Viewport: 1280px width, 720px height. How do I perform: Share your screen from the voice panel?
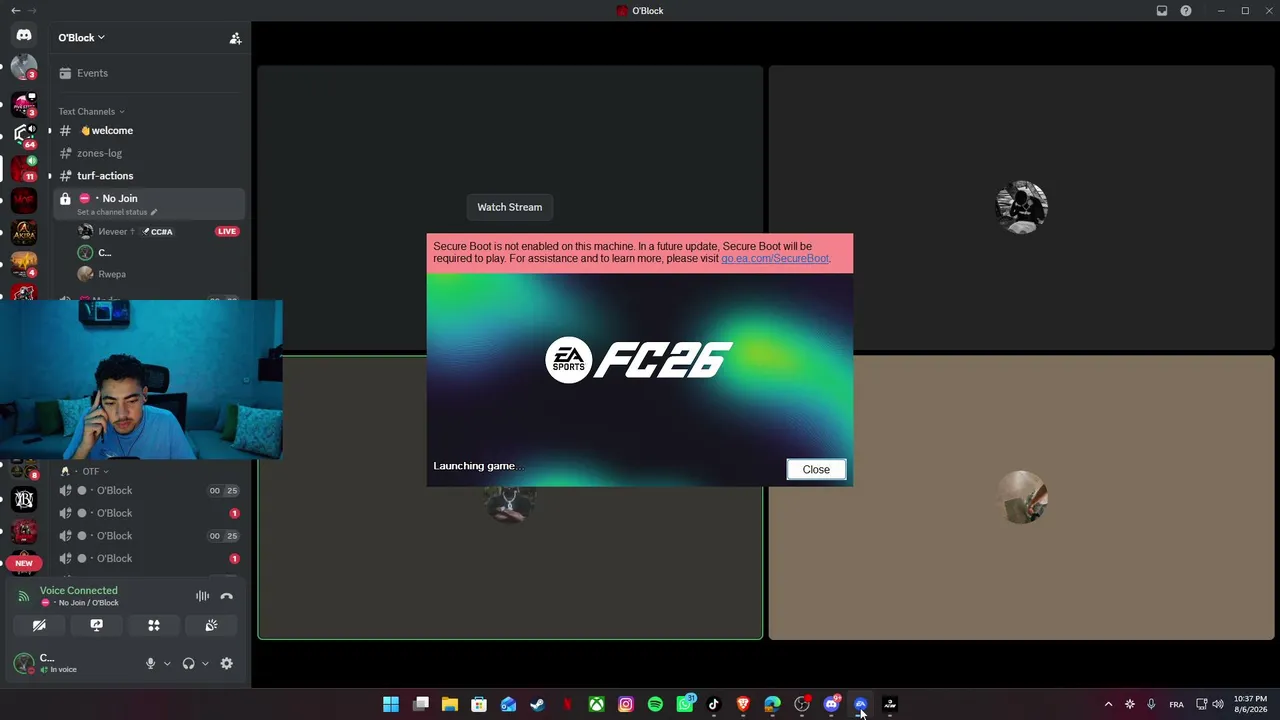point(96,625)
